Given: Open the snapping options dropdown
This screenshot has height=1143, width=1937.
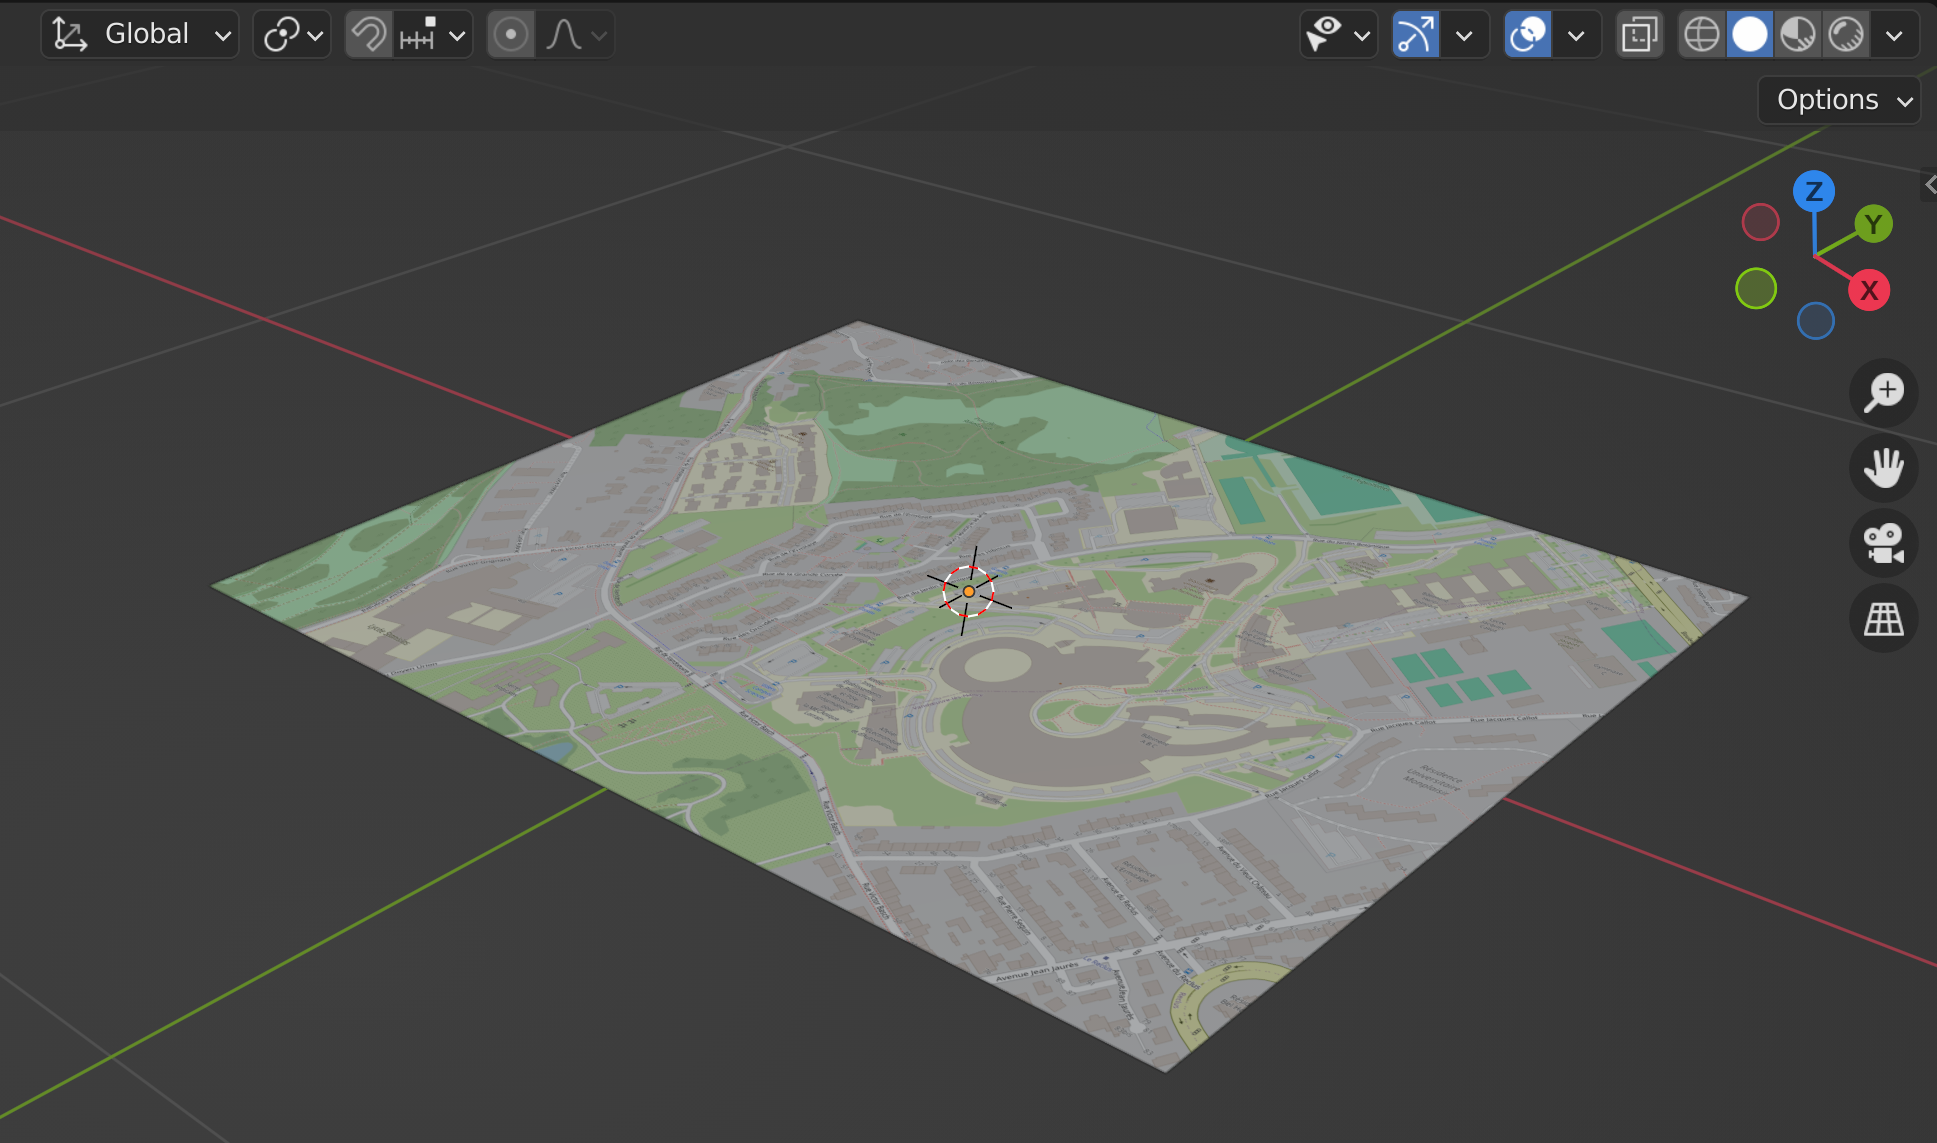Looking at the screenshot, I should (432, 34).
